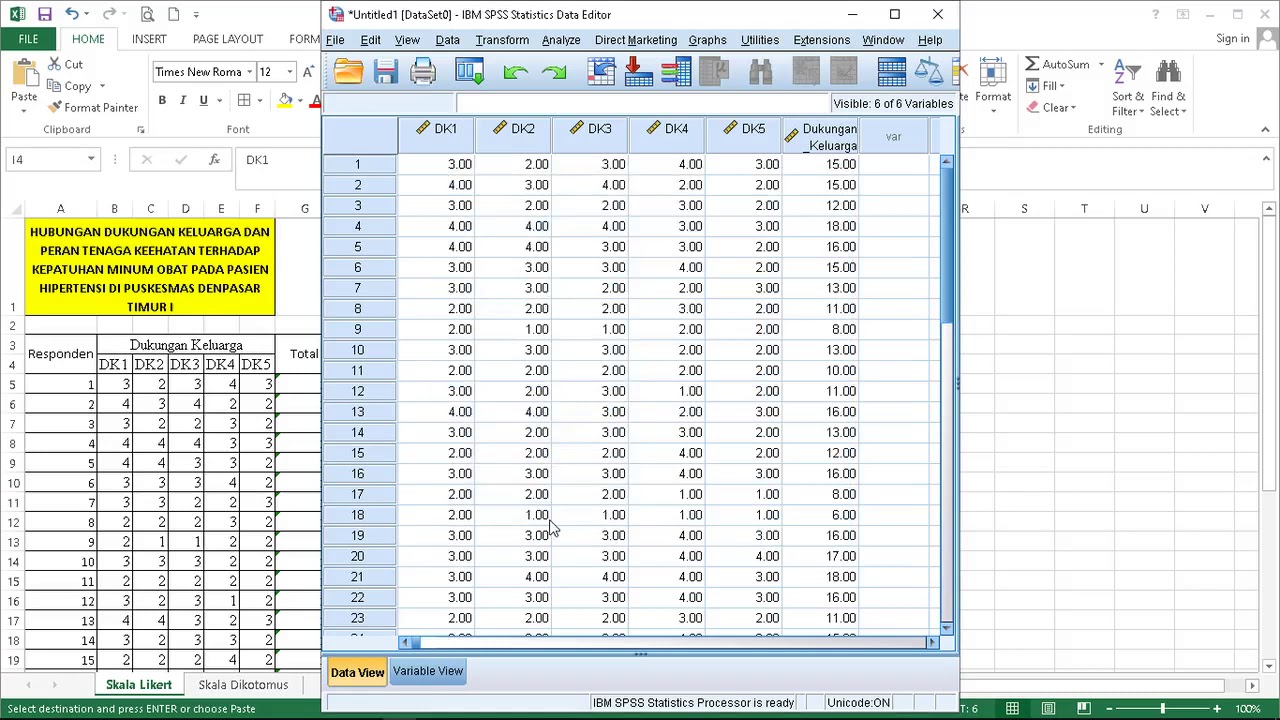Select row 18 header in SPSS data view
1280x720 pixels.
tap(358, 515)
